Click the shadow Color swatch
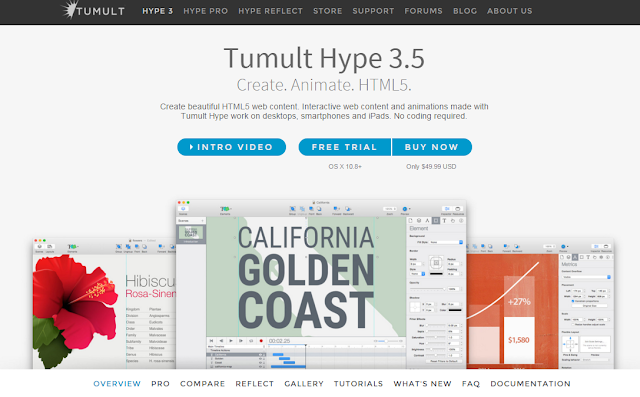Viewport: 640px width, 397px height. tap(455, 310)
